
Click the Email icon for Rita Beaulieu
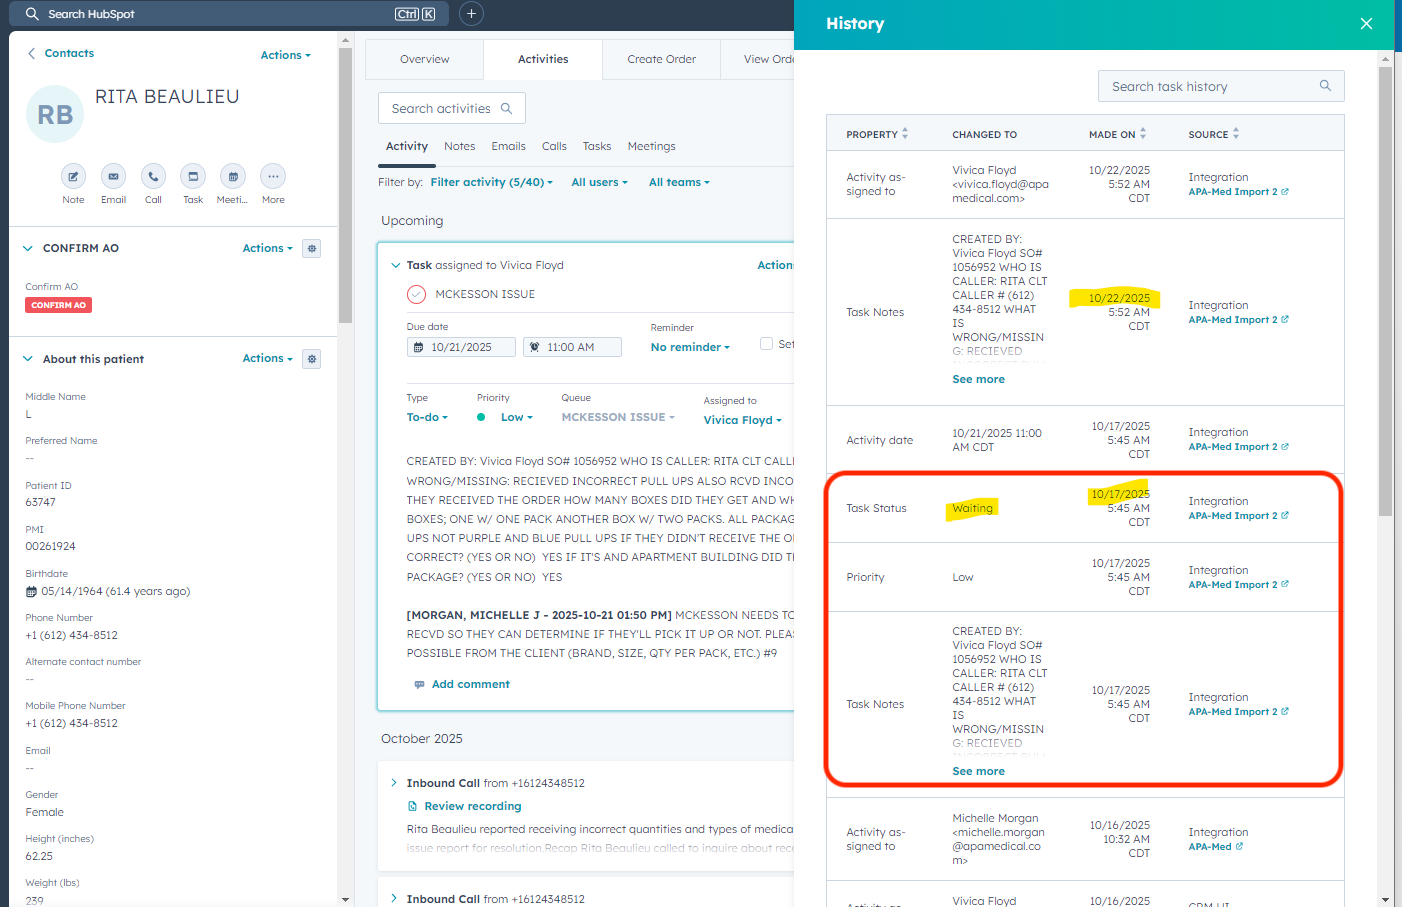(113, 177)
